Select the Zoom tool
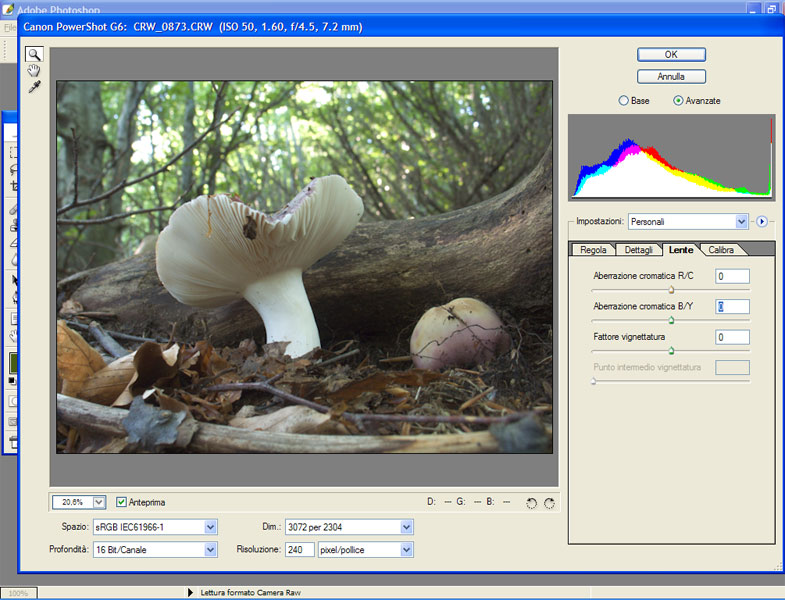The width and height of the screenshot is (785, 600). point(34,54)
